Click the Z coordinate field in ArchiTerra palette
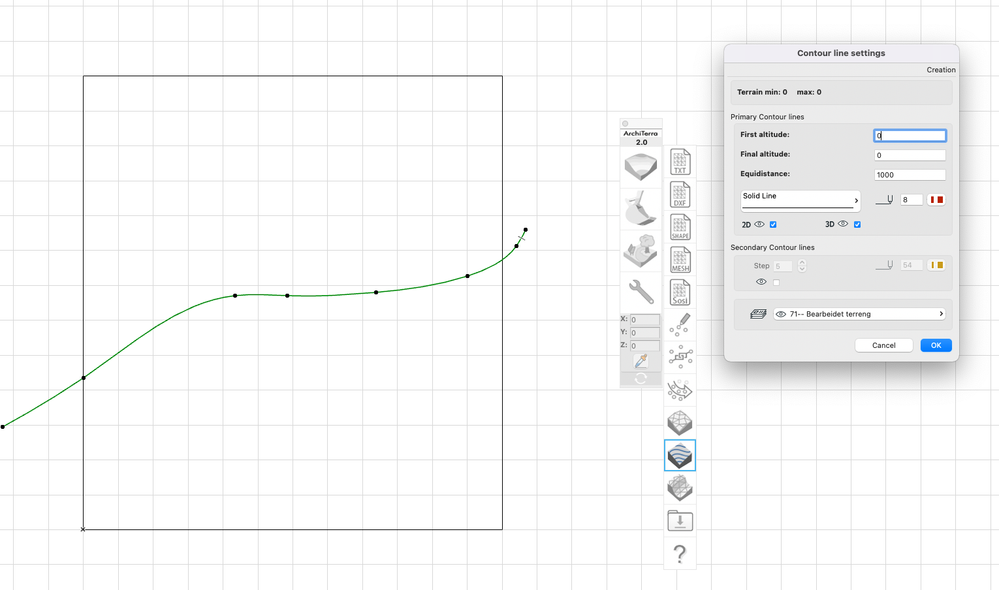The height and width of the screenshot is (590, 999). click(x=645, y=345)
